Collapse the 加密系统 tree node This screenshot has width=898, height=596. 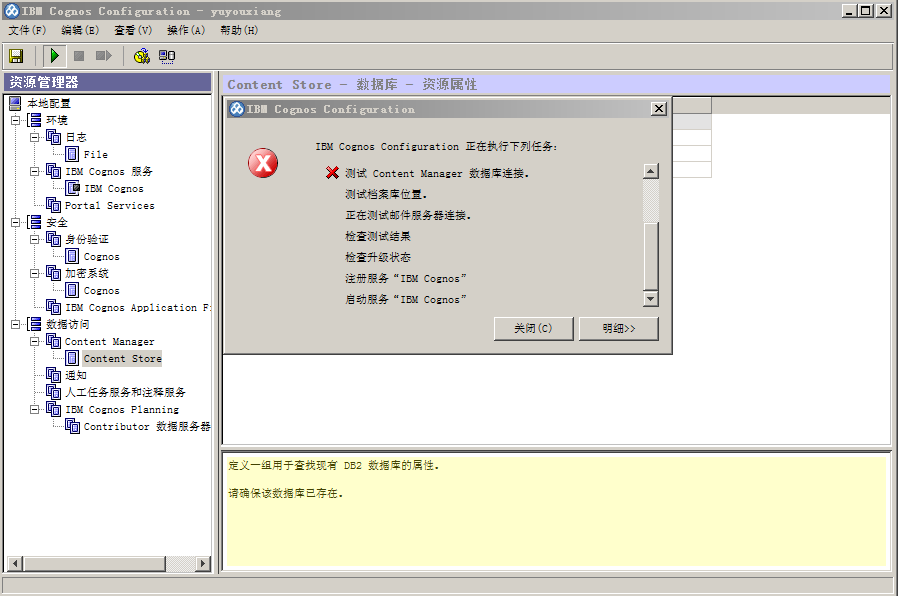tap(34, 273)
